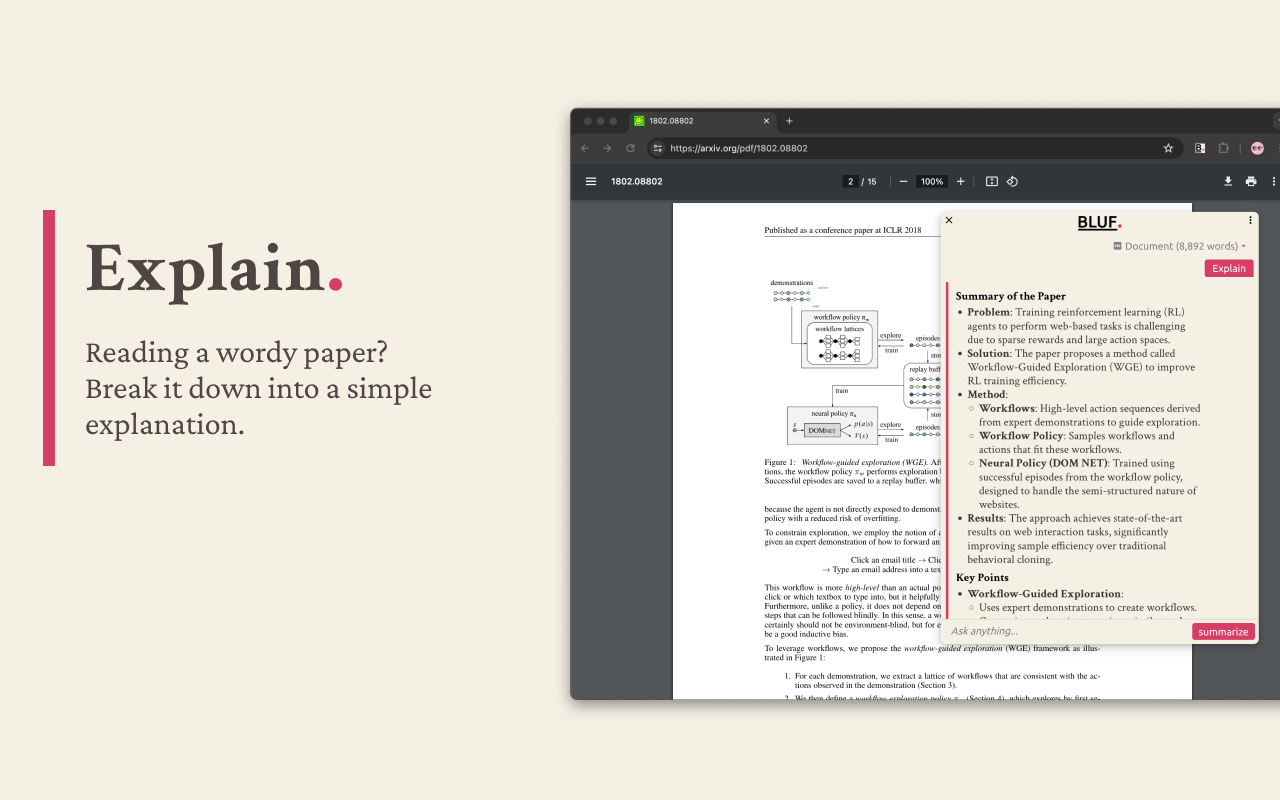Download the PDF document
Image resolution: width=1280 pixels, height=800 pixels.
click(1228, 181)
